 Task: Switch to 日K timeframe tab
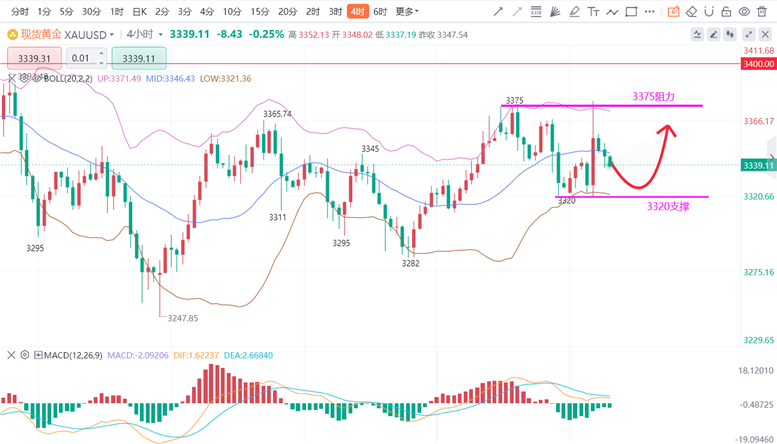tap(140, 11)
